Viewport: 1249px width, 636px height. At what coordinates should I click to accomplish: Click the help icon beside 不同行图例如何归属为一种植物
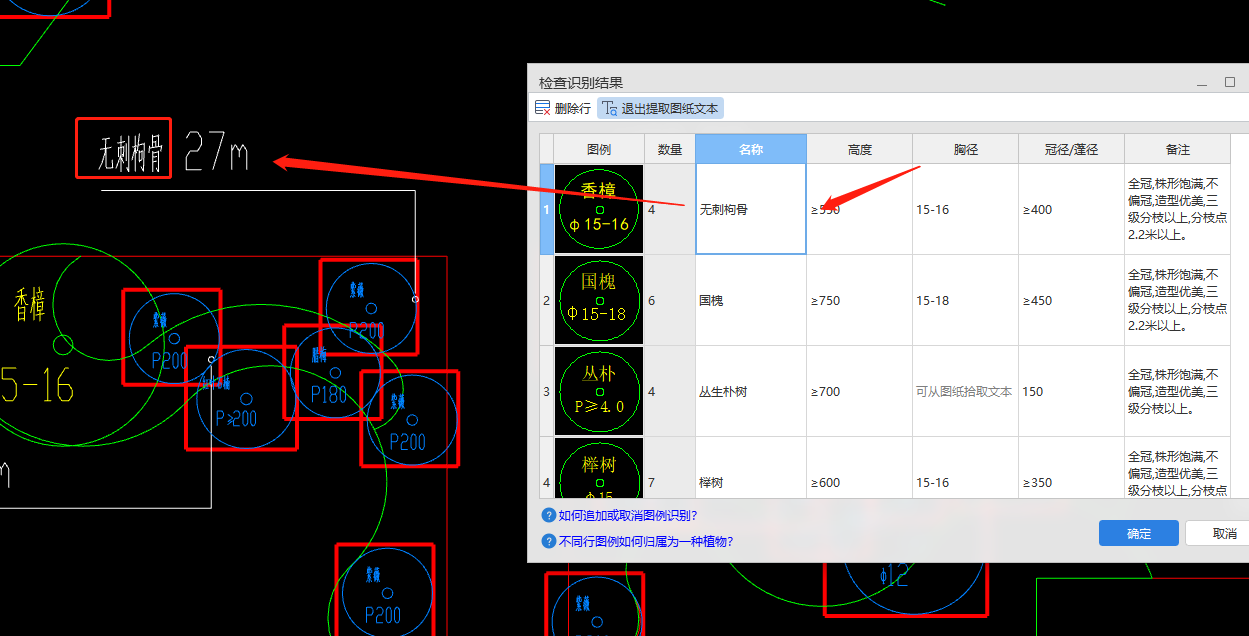[x=548, y=541]
